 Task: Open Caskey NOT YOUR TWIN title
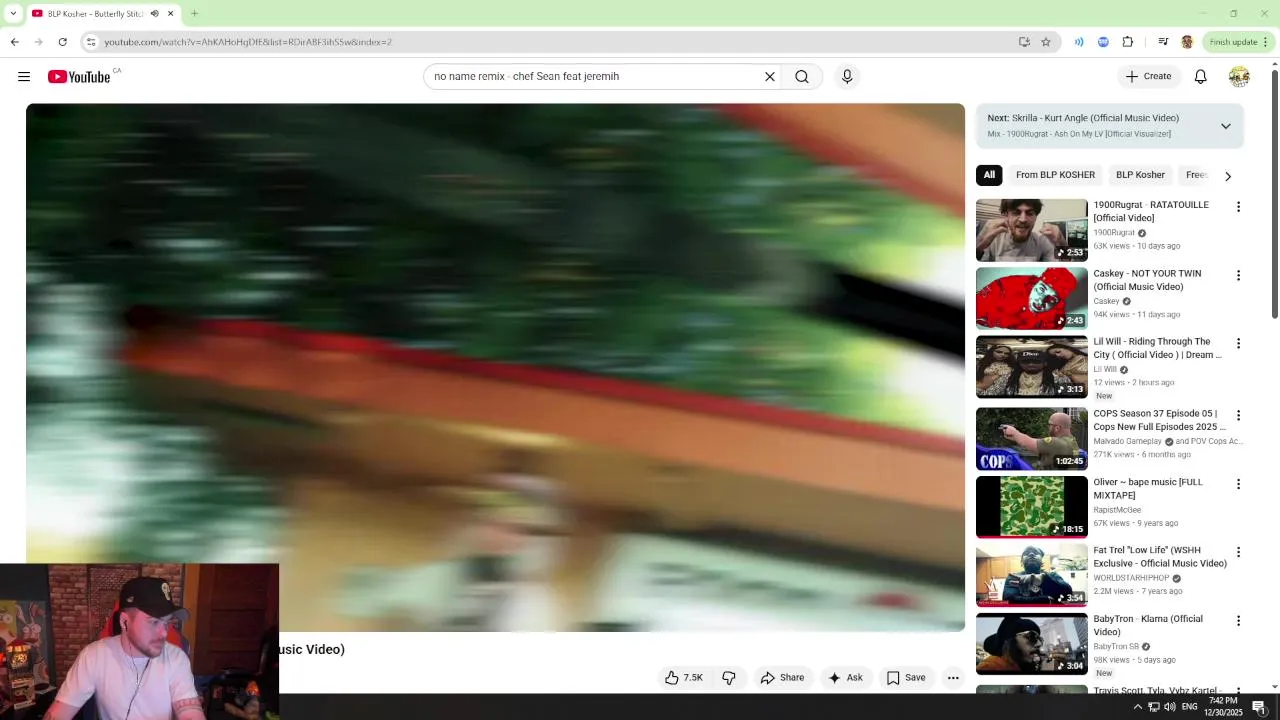coord(1147,280)
